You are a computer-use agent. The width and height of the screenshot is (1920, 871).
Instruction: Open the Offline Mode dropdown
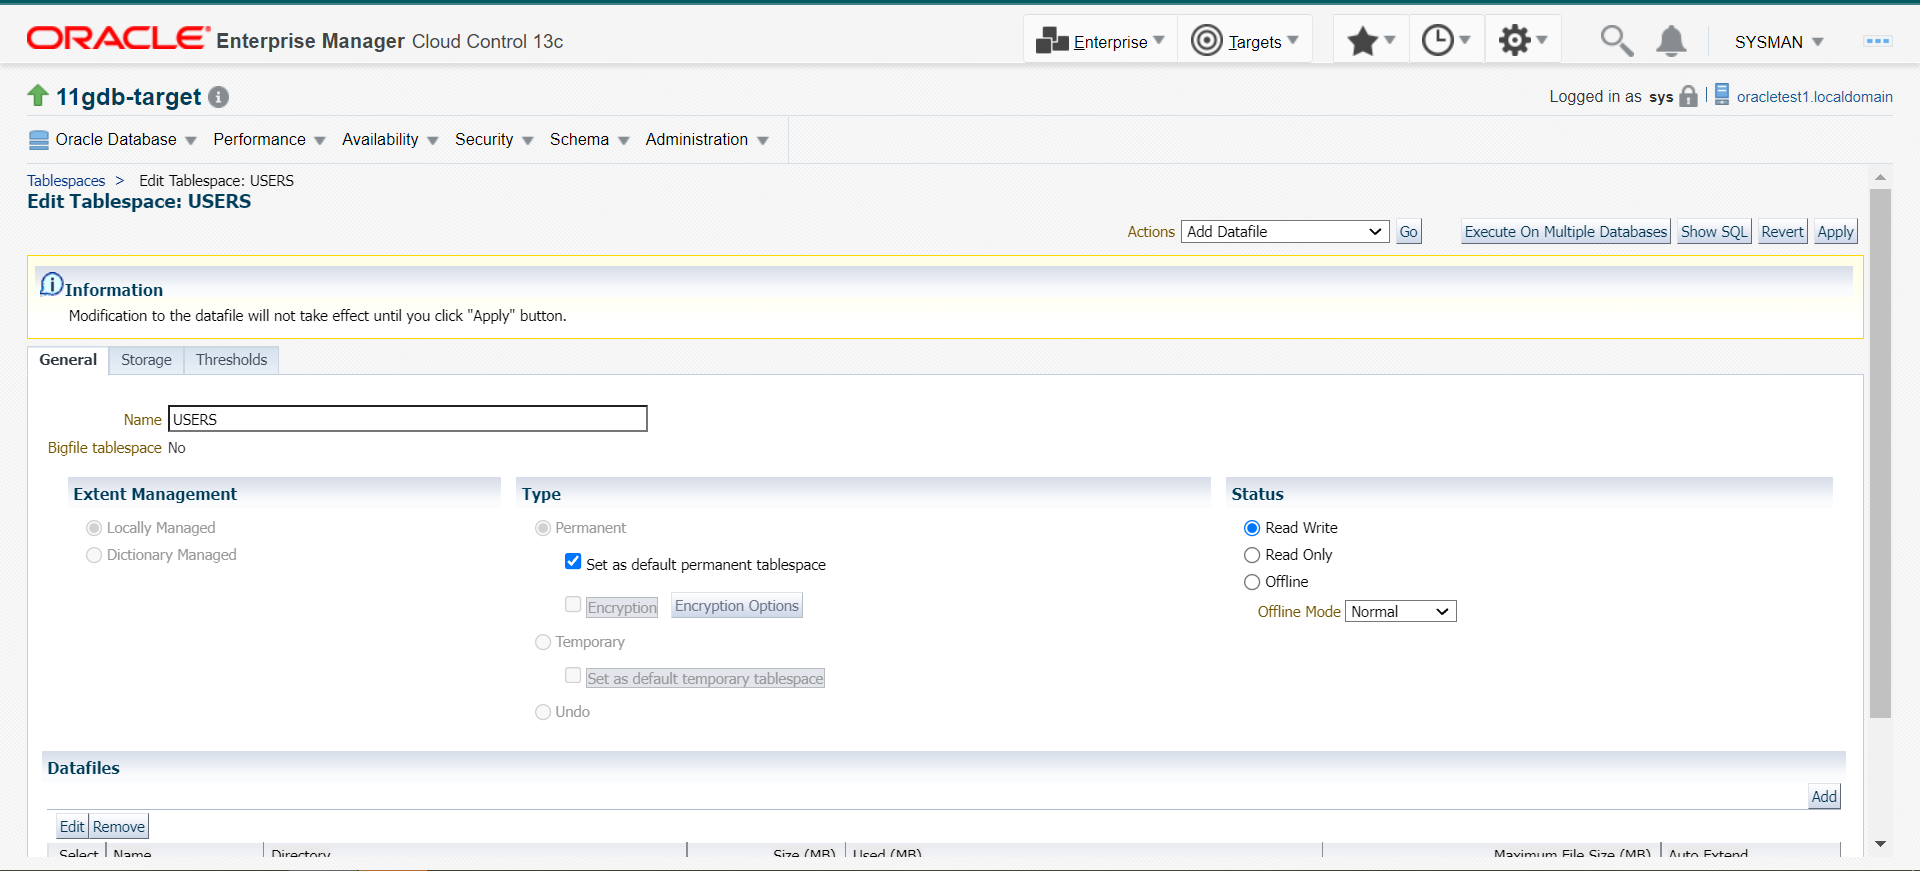(x=1400, y=611)
